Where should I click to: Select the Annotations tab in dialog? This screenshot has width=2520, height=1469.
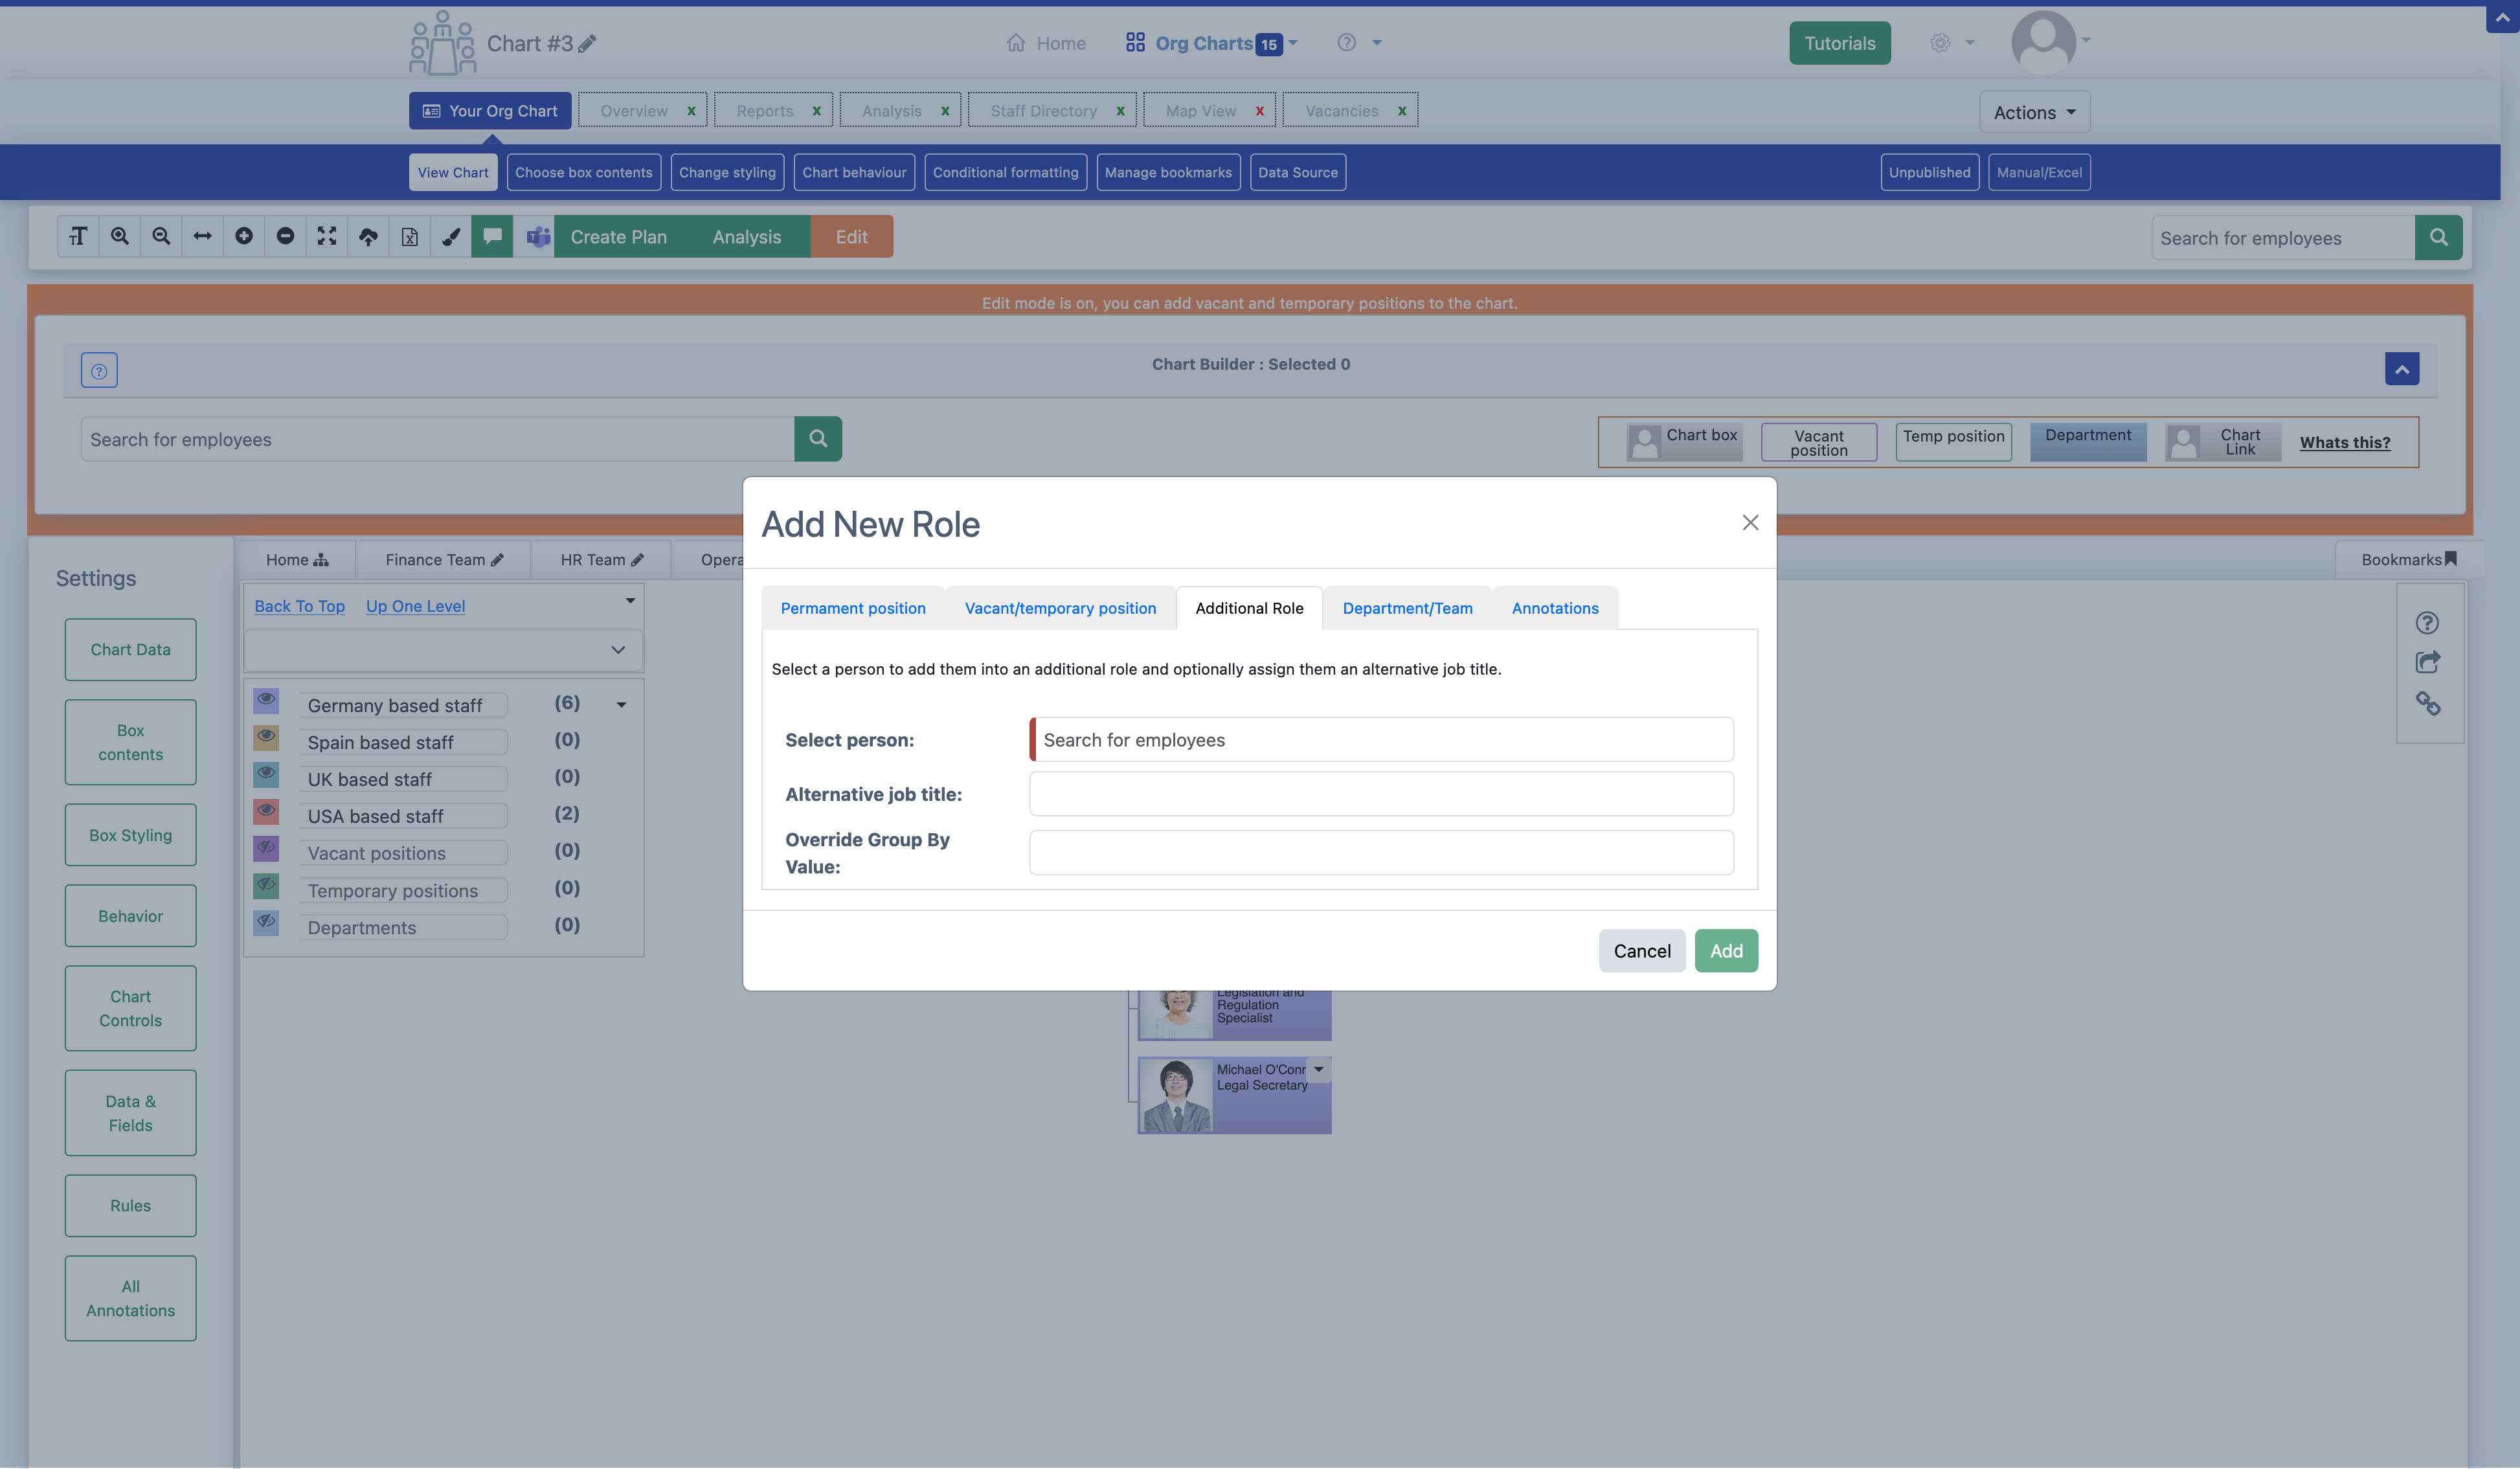click(1555, 607)
